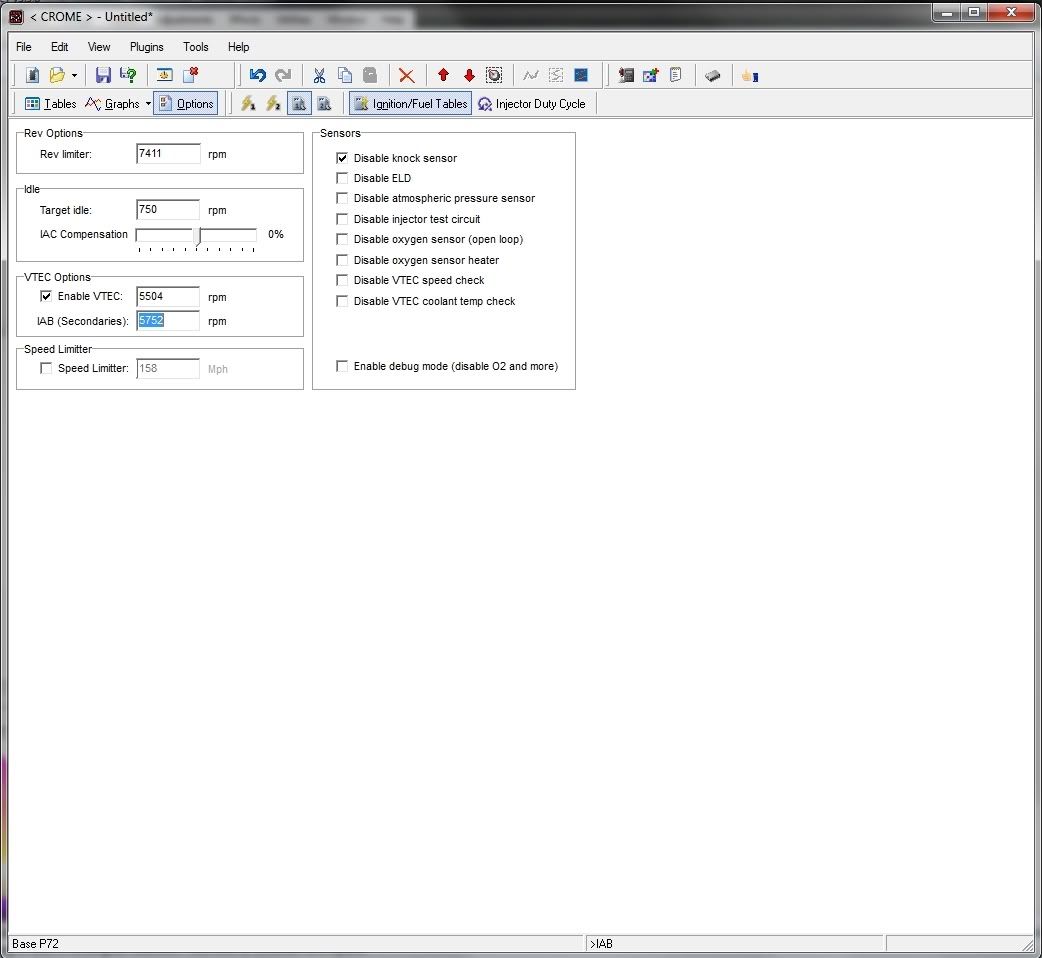Screen dimensions: 1042x958
Task: Click the lightning bolt 1 icon
Action: pyautogui.click(x=248, y=104)
